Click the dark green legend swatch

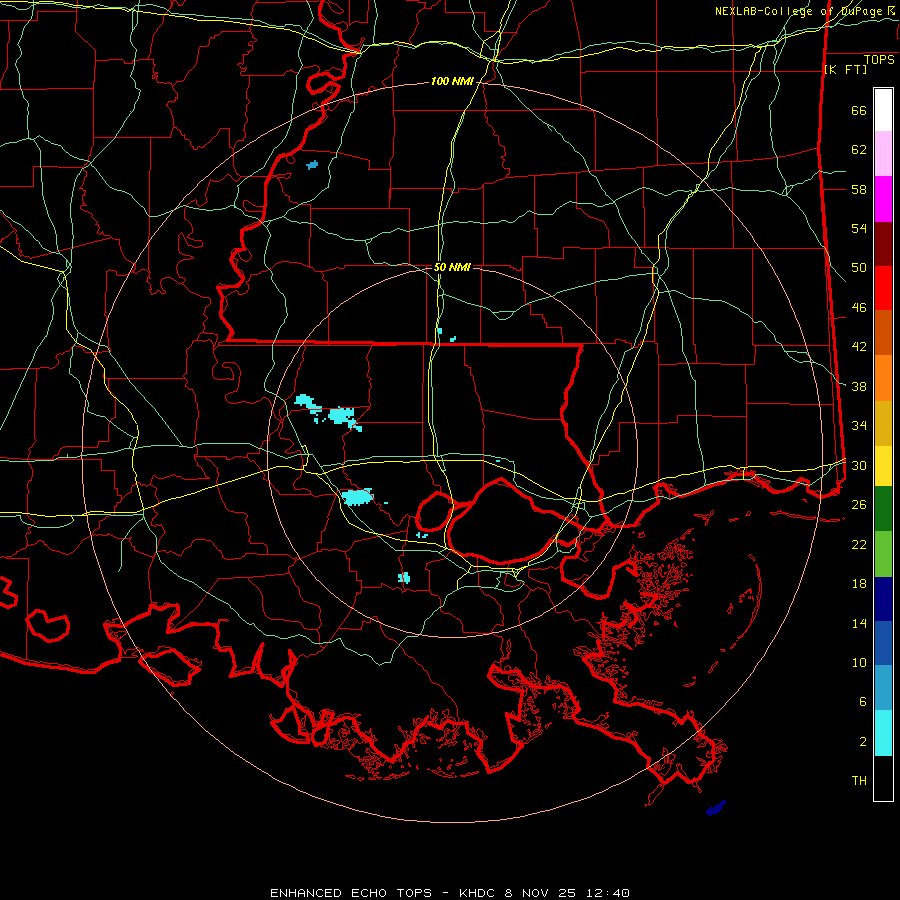pyautogui.click(x=883, y=509)
